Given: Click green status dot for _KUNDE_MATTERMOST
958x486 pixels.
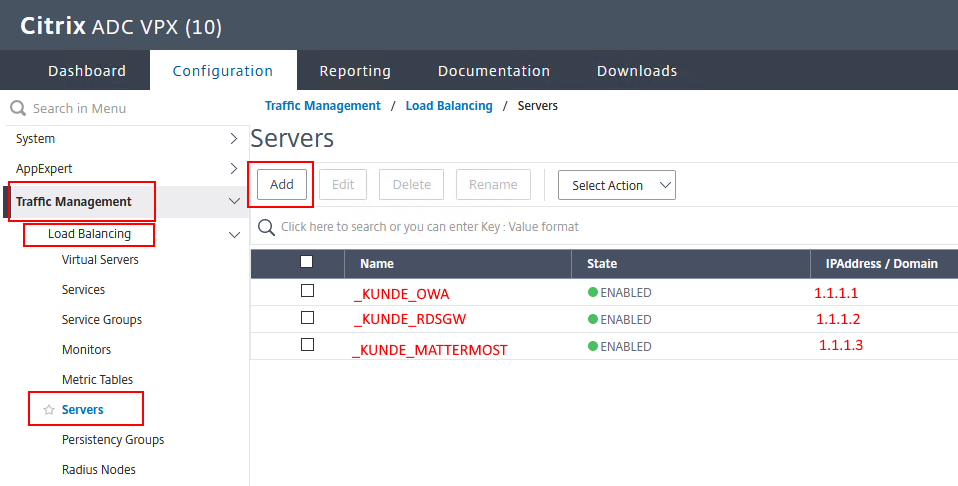Looking at the screenshot, I should coord(593,347).
